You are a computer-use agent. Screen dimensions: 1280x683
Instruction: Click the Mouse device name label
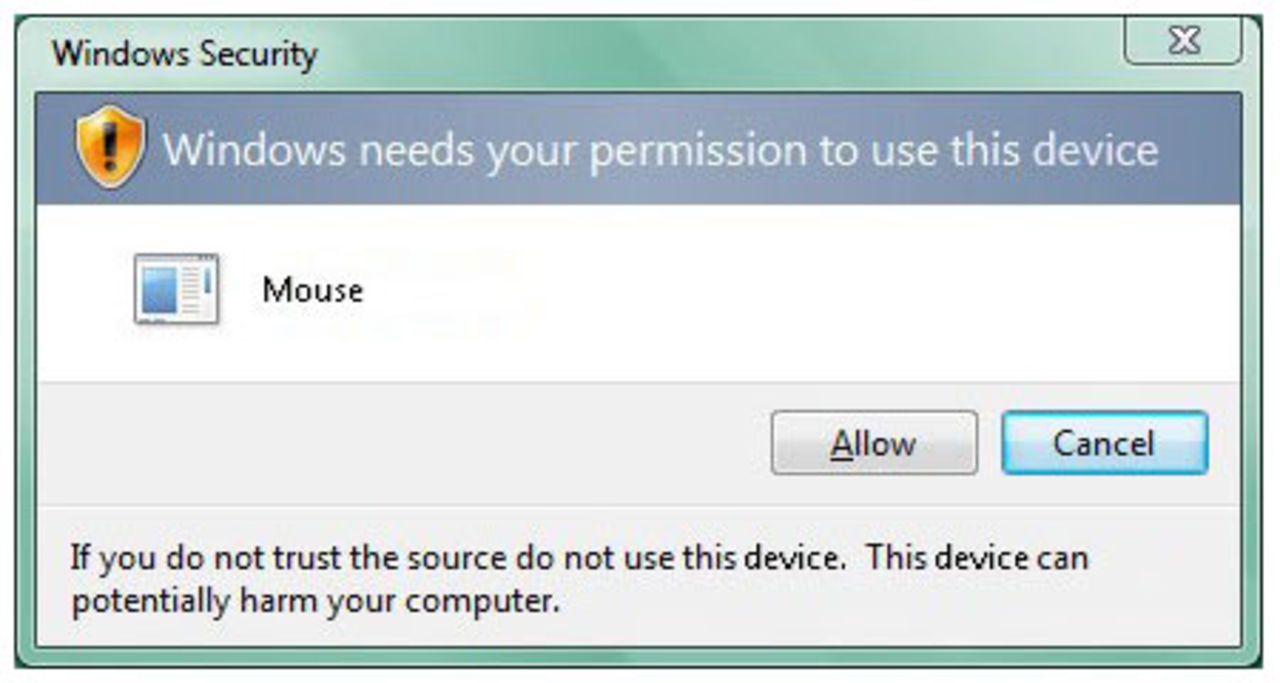[x=312, y=290]
